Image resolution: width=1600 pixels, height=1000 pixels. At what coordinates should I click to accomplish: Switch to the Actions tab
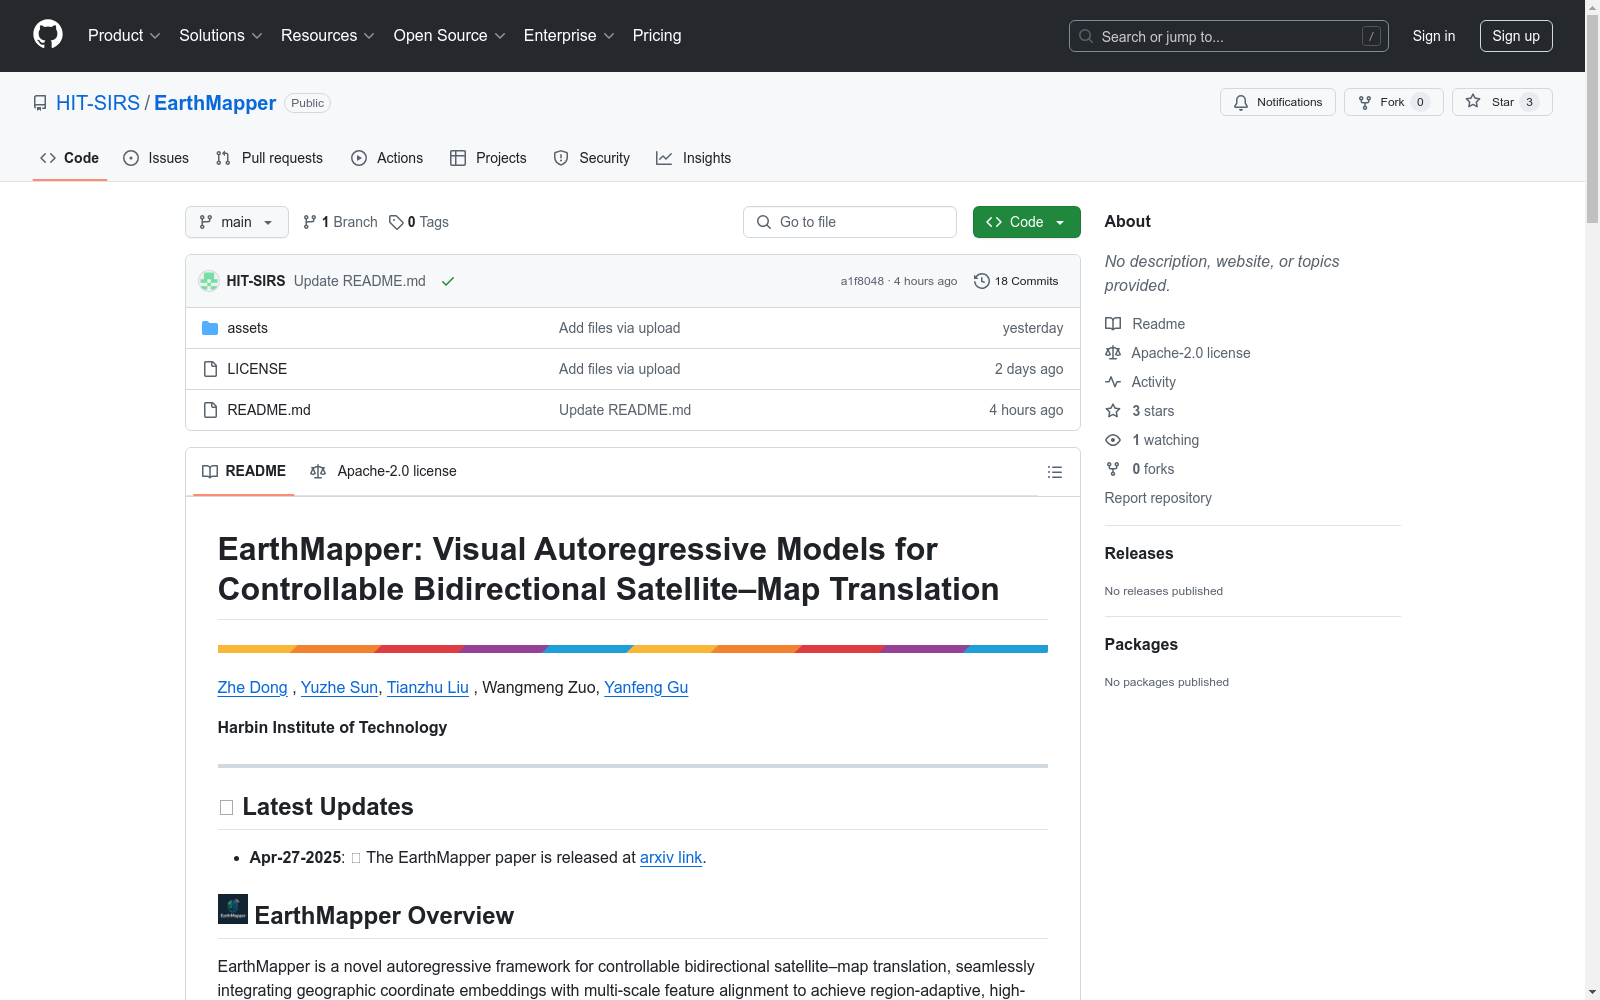pyautogui.click(x=387, y=158)
